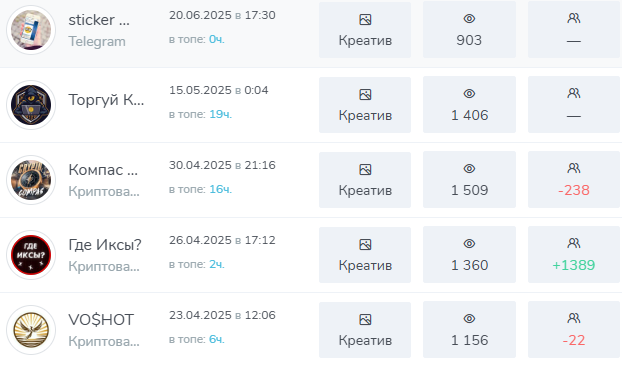This screenshot has width=622, height=367.
Task: Click the 1 509 views cell
Action: coord(469,180)
